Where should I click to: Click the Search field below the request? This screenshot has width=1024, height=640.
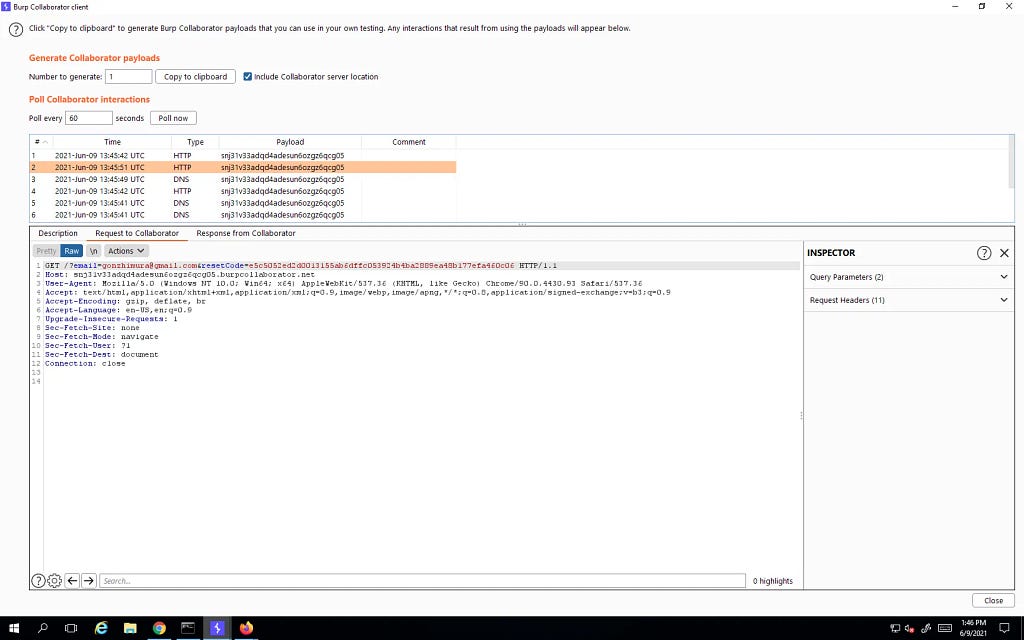point(422,581)
